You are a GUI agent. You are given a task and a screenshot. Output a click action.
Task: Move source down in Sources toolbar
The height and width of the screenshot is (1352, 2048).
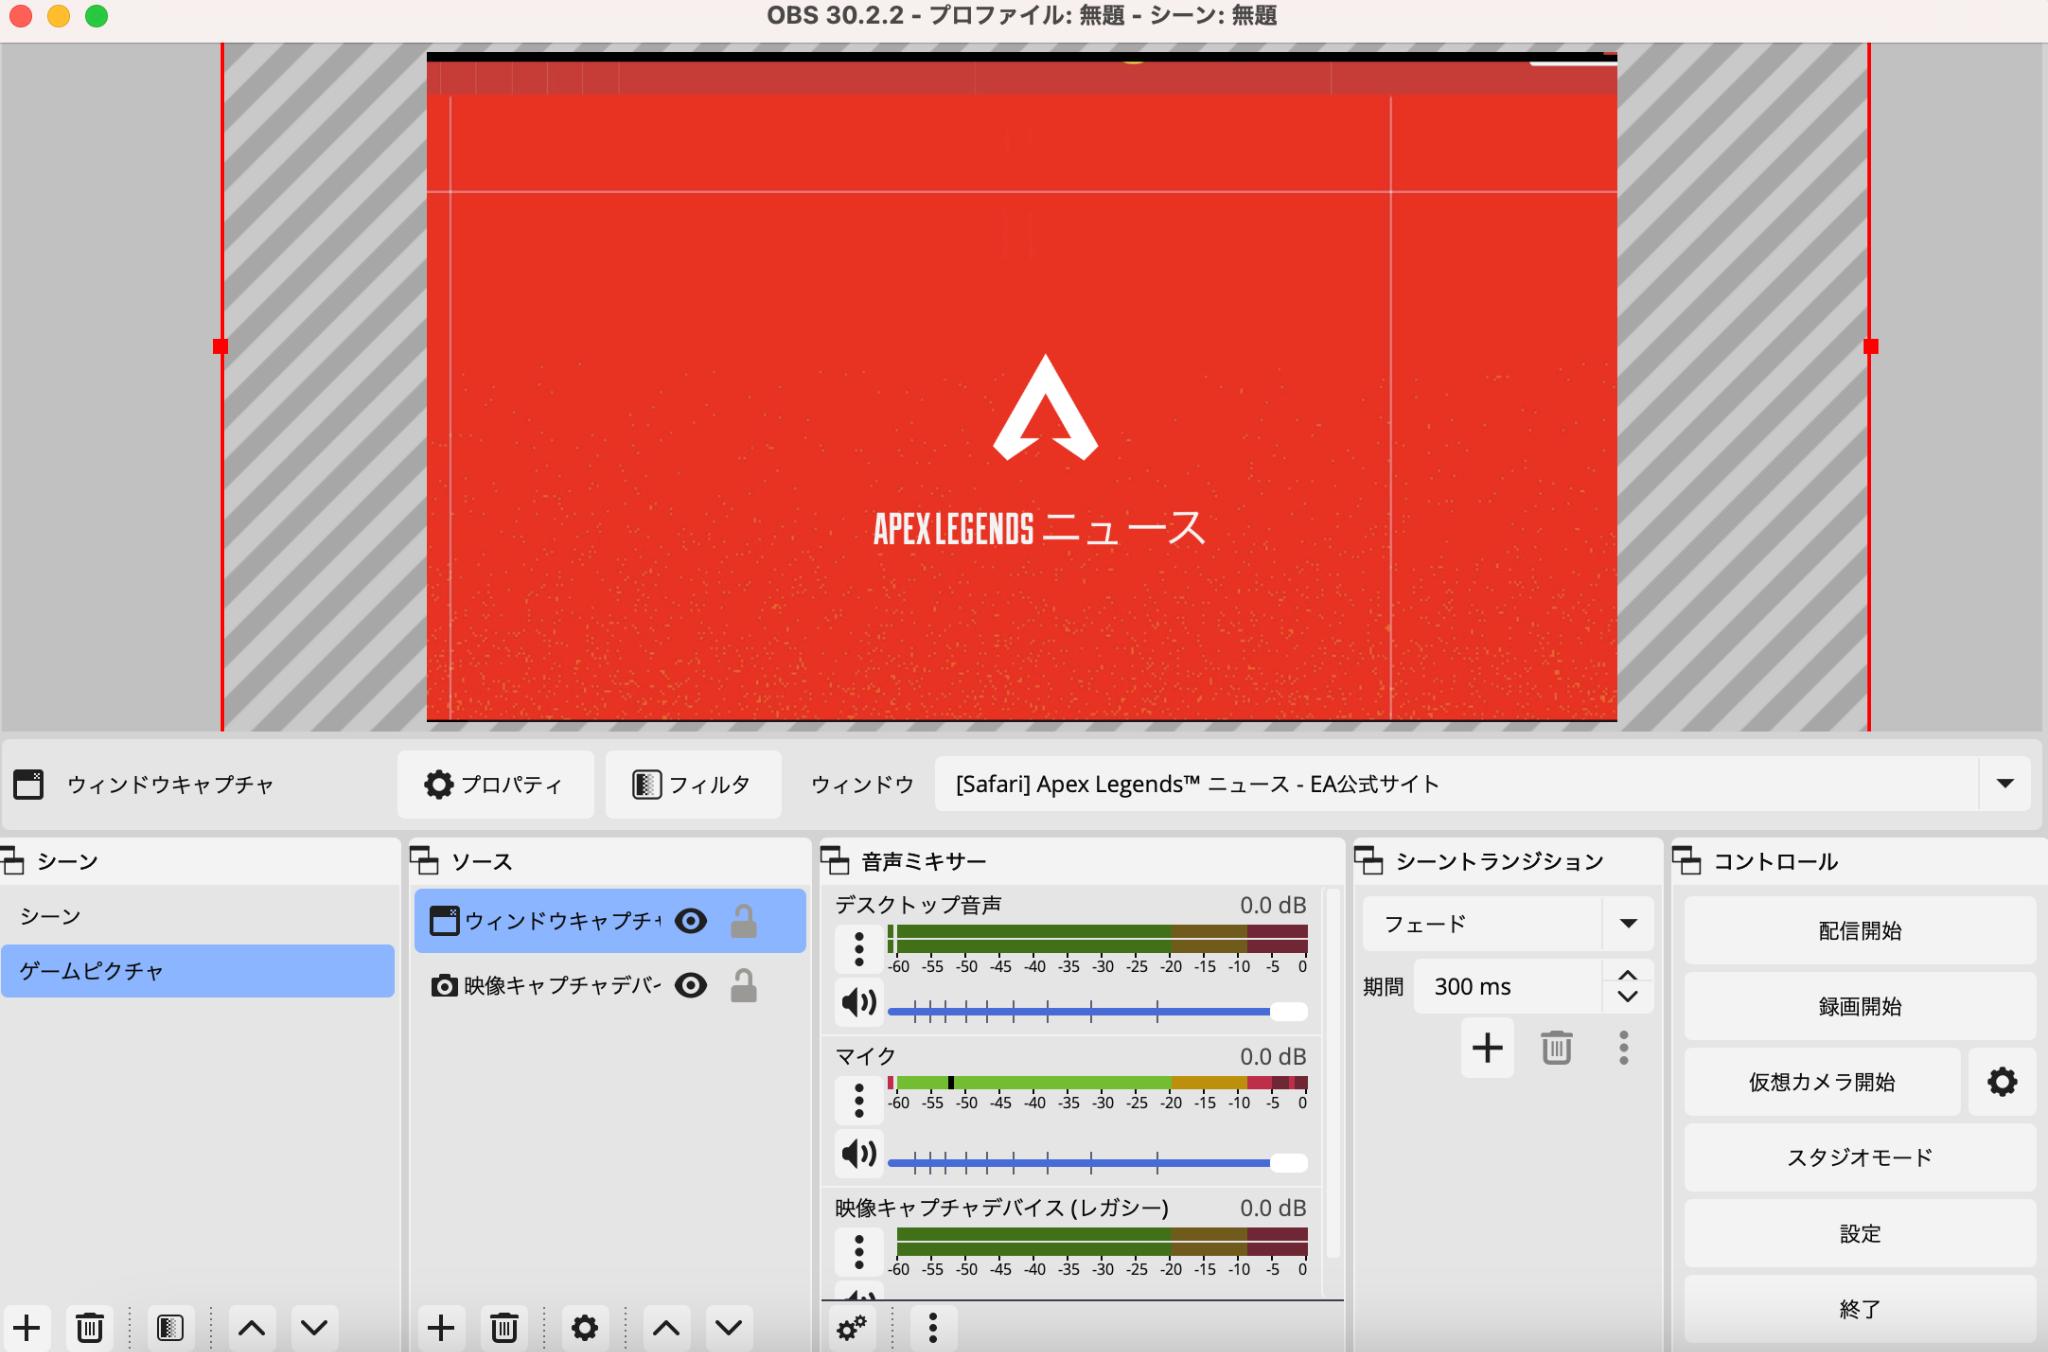pyautogui.click(x=729, y=1328)
